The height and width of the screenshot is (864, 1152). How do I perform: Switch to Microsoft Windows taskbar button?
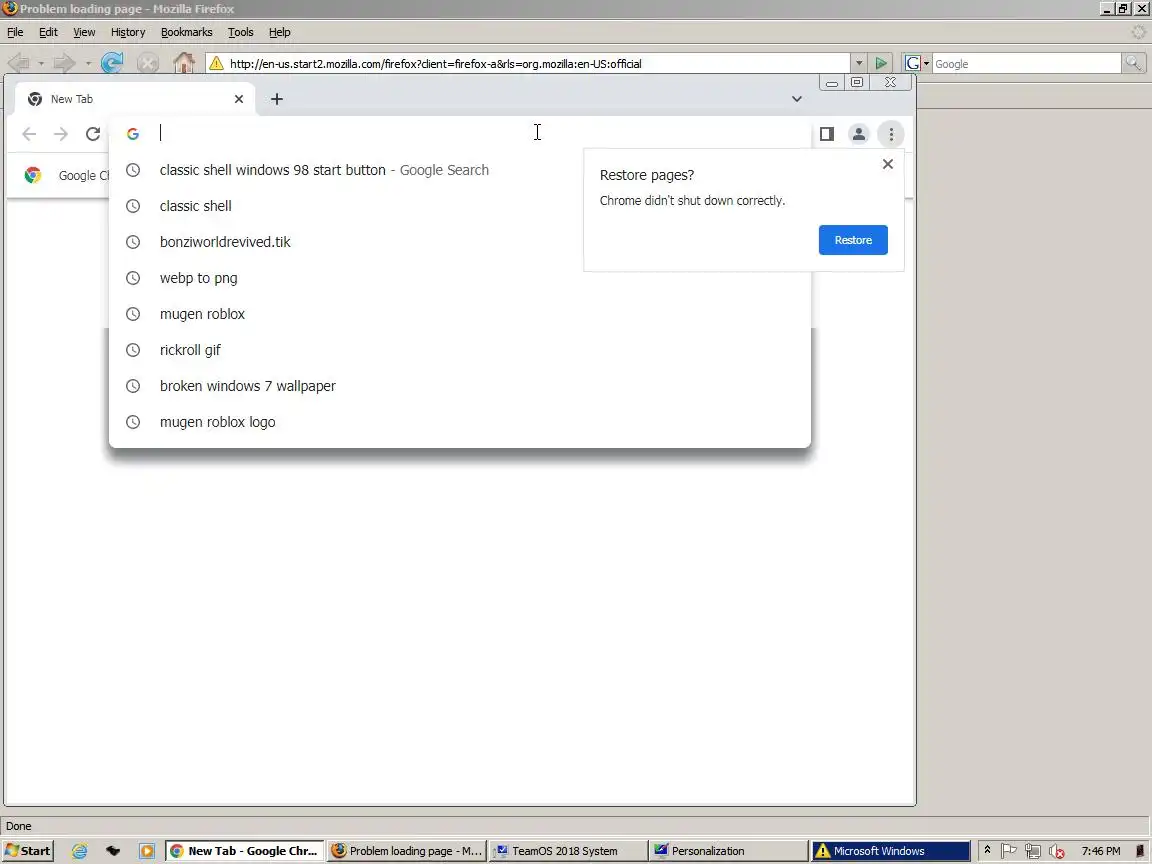[x=890, y=851]
